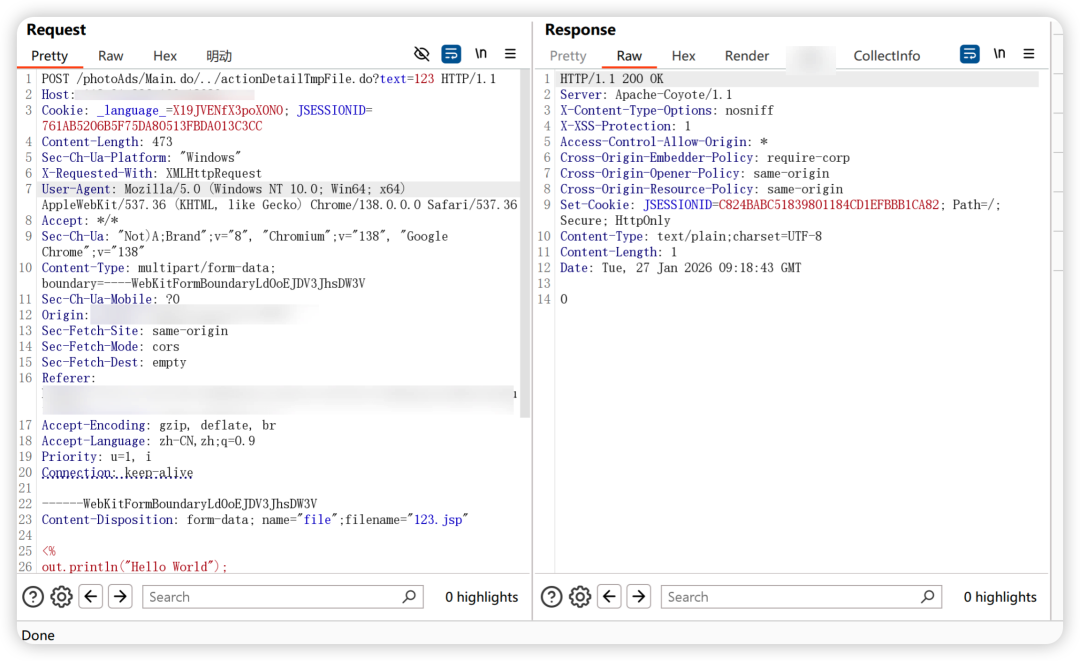This screenshot has height=661, width=1080.
Task: Go to previous match in Response search
Action: (610, 597)
